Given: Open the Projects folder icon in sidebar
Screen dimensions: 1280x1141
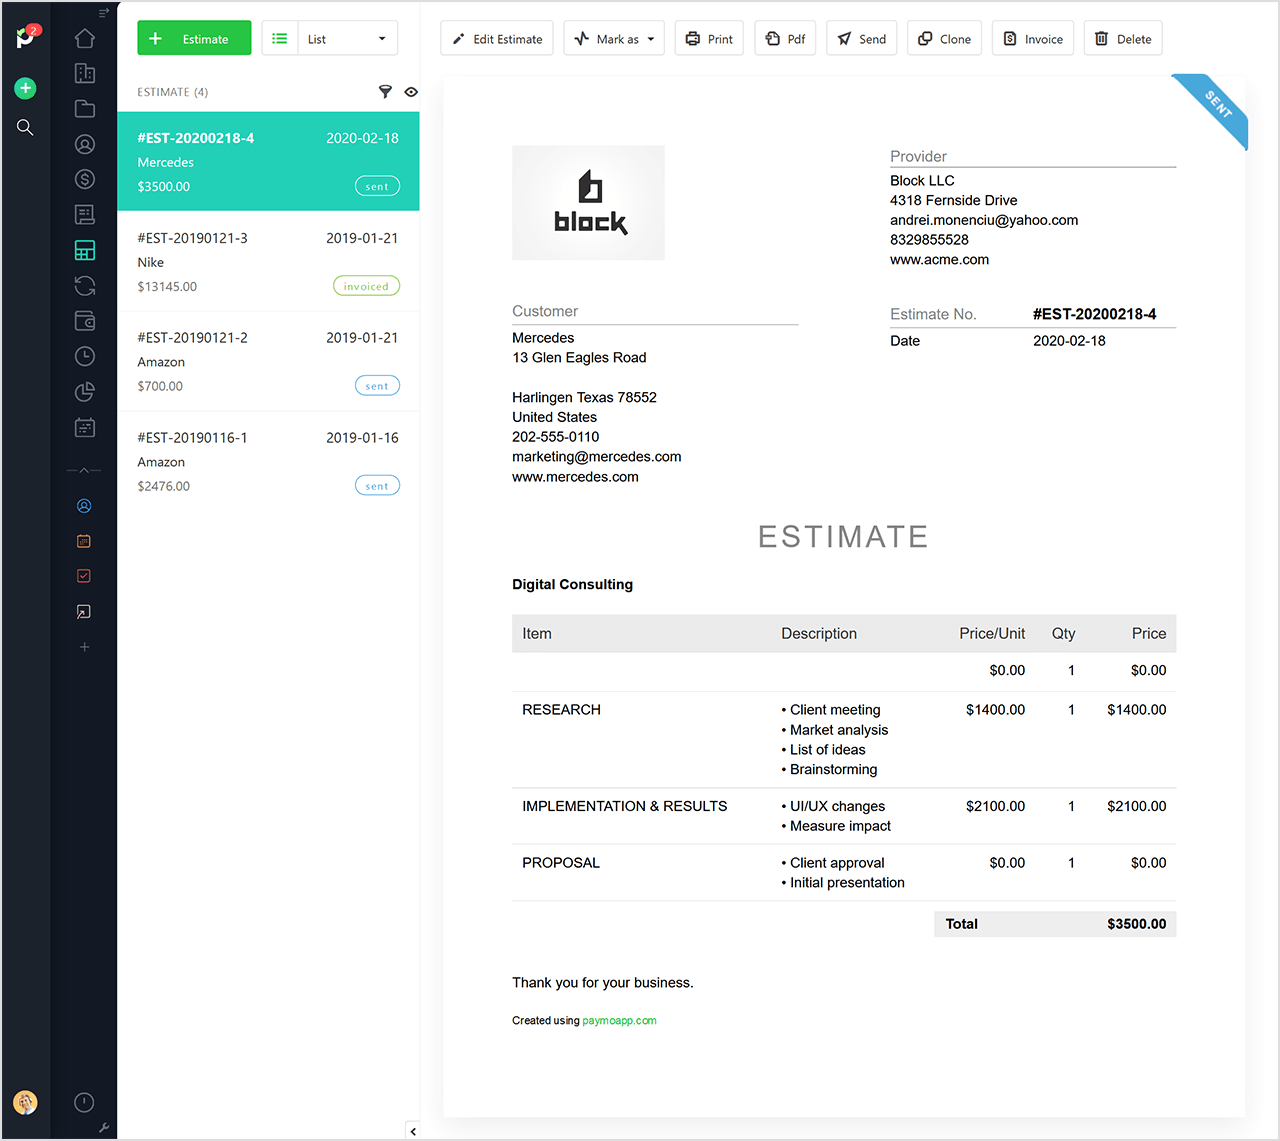Looking at the screenshot, I should (x=85, y=108).
